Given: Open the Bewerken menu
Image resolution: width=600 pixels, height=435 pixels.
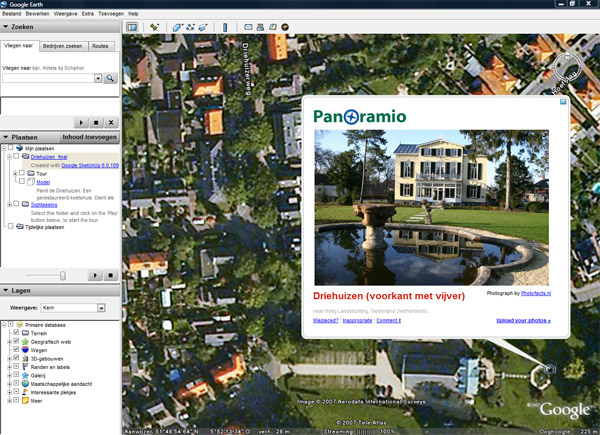Looking at the screenshot, I should (x=38, y=14).
